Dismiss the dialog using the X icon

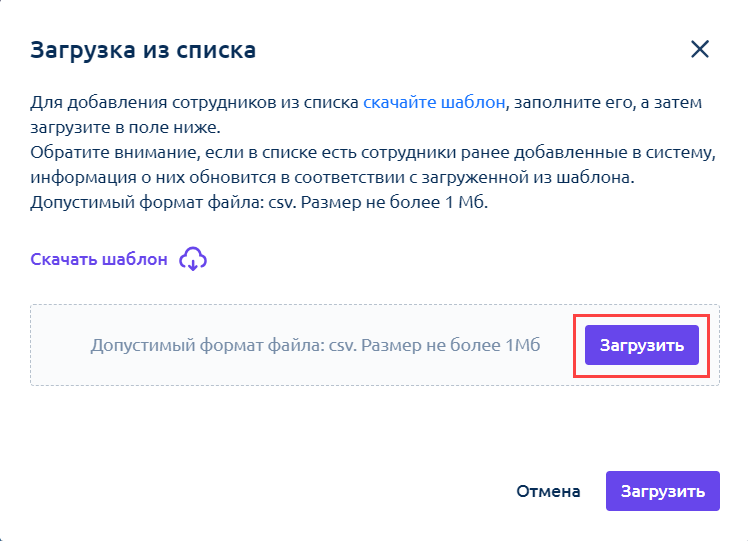tap(700, 49)
